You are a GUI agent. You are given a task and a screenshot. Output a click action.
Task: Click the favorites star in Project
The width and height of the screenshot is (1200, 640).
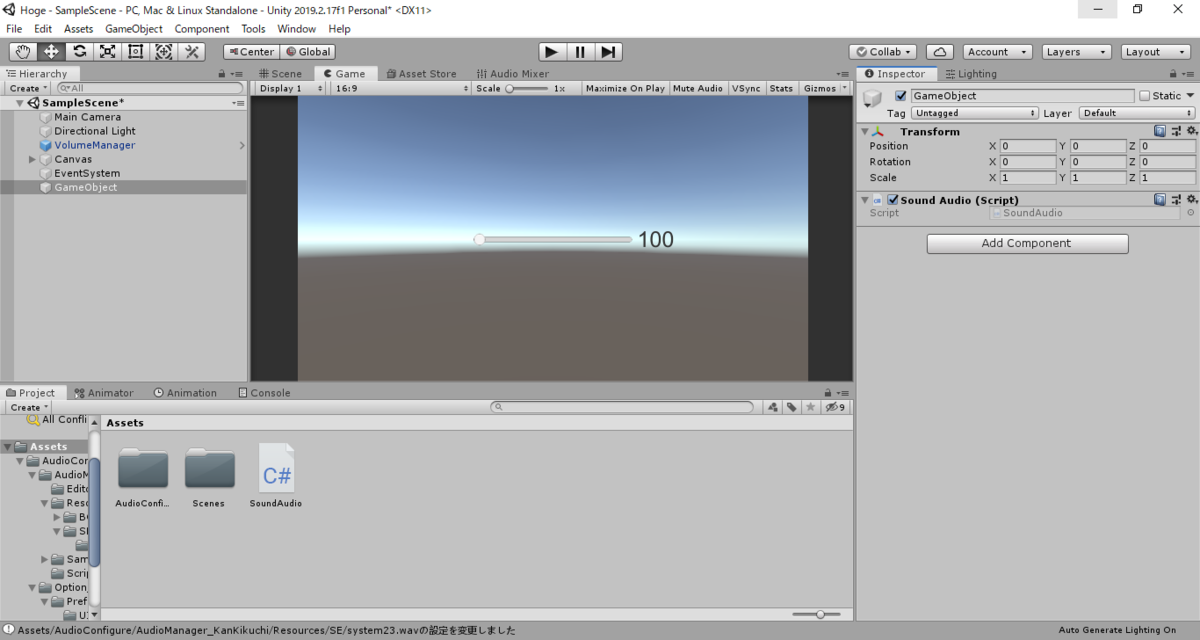811,407
